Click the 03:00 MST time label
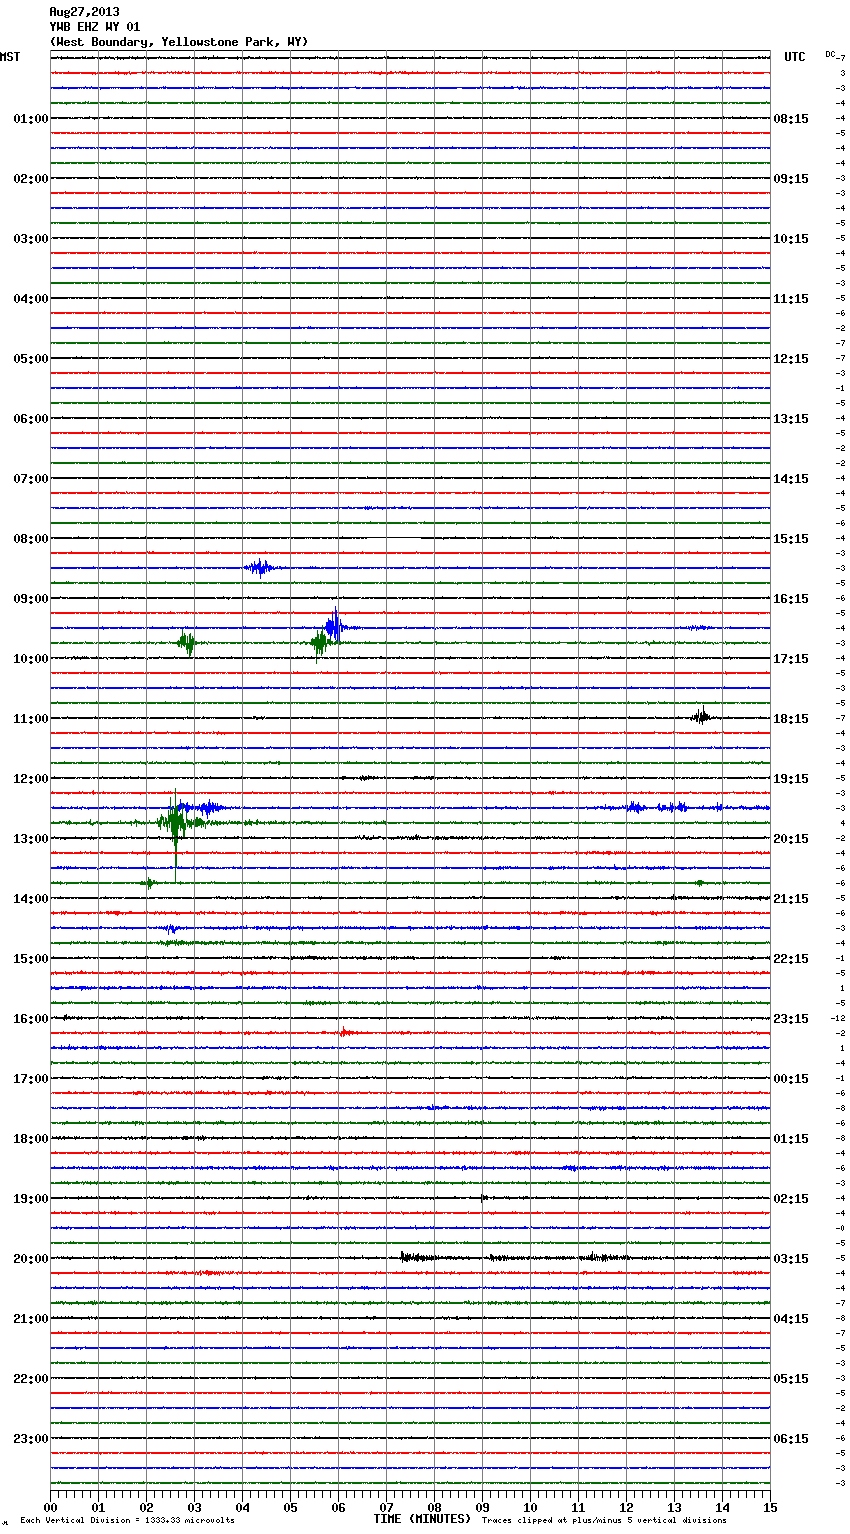This screenshot has height=1534, width=850. pyautogui.click(x=31, y=239)
